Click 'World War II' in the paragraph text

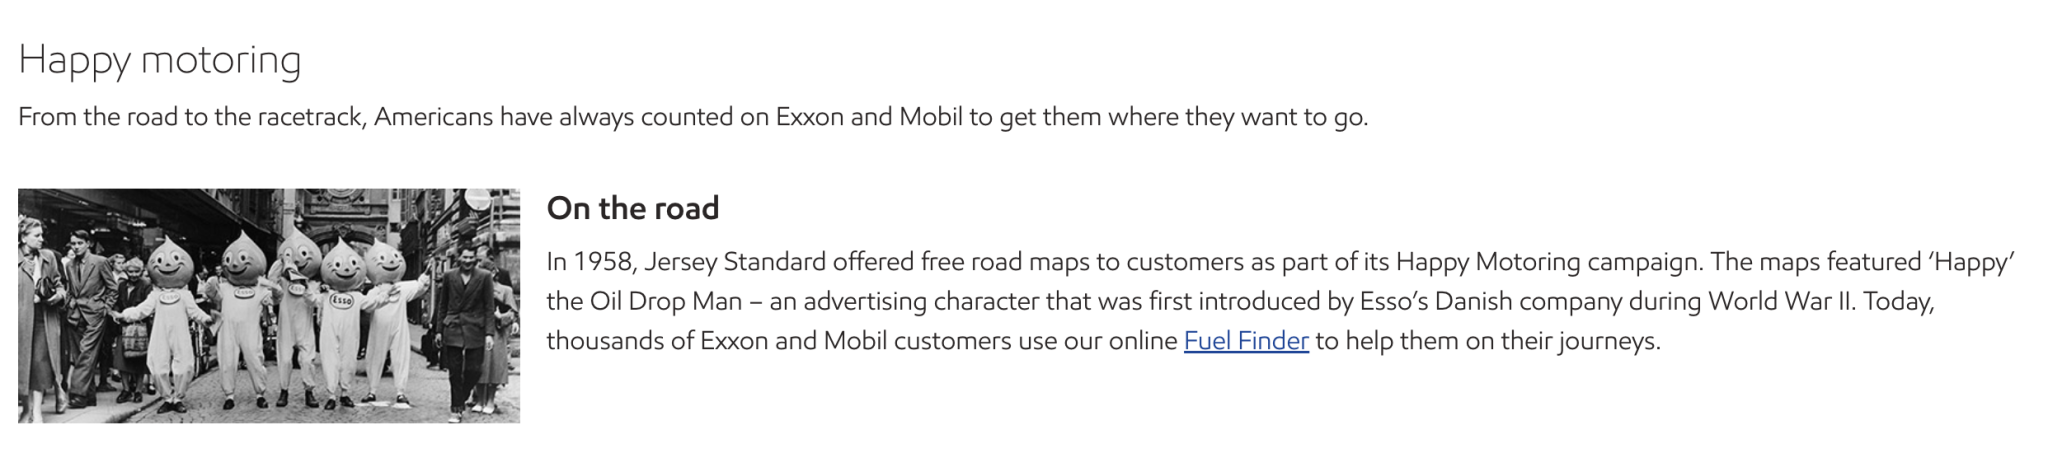pos(1781,301)
